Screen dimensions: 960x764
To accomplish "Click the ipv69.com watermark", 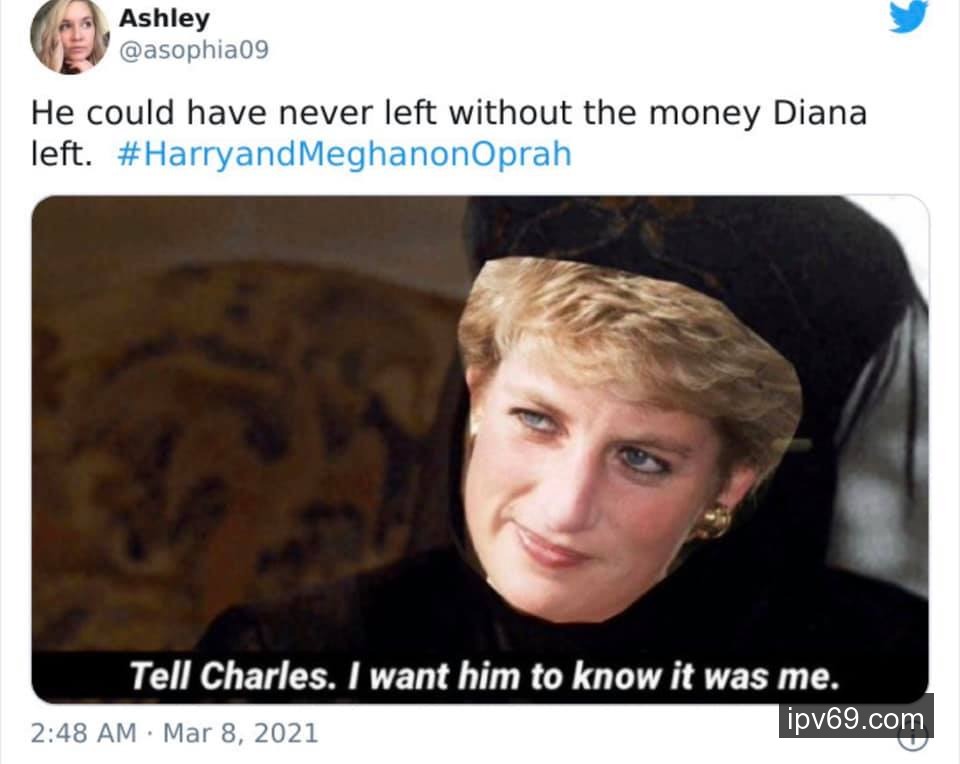I will pyautogui.click(x=856, y=716).
